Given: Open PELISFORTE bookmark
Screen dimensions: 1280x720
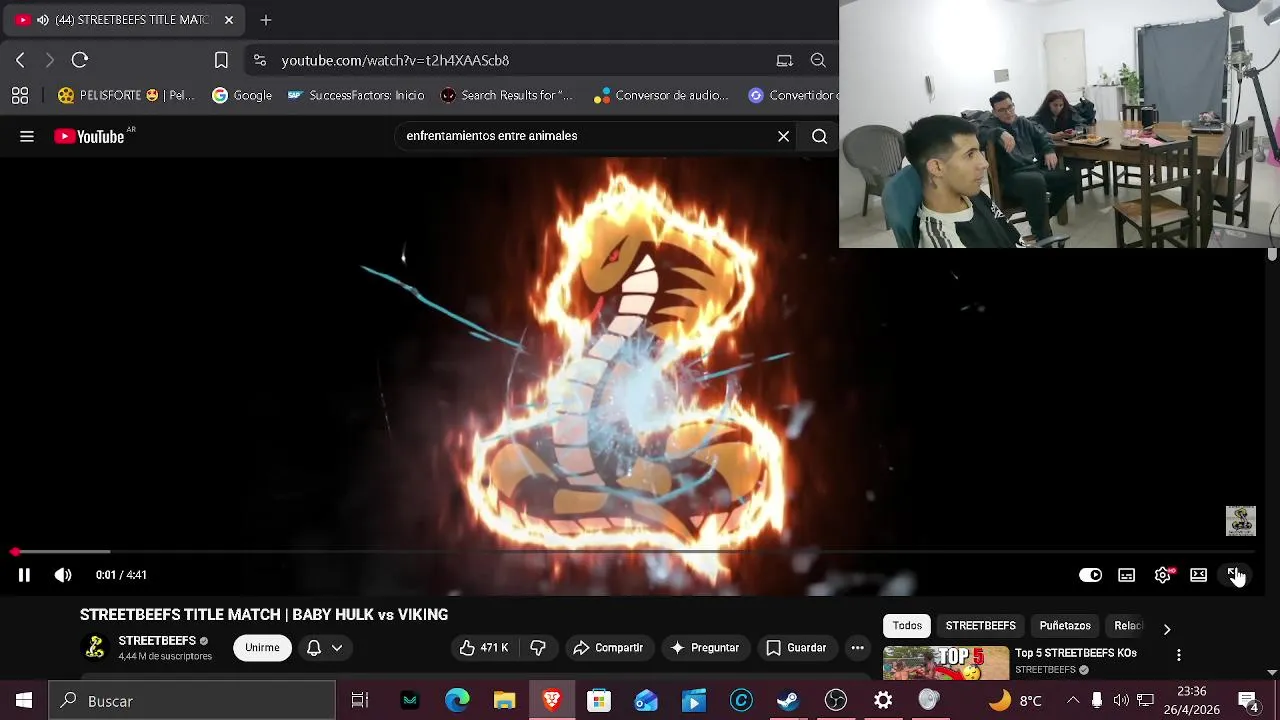Looking at the screenshot, I should (126, 95).
